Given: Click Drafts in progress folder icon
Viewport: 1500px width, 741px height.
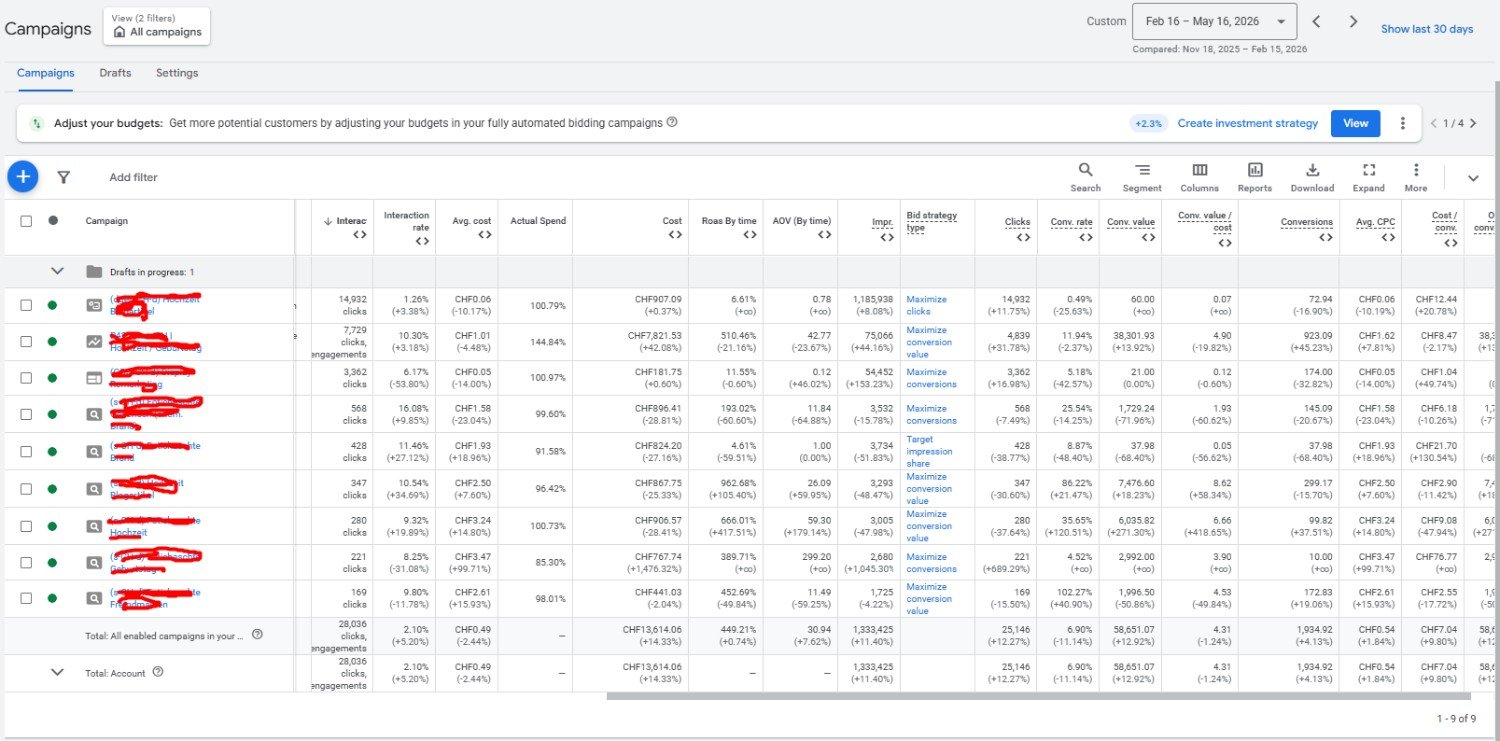Looking at the screenshot, I should (x=94, y=272).
